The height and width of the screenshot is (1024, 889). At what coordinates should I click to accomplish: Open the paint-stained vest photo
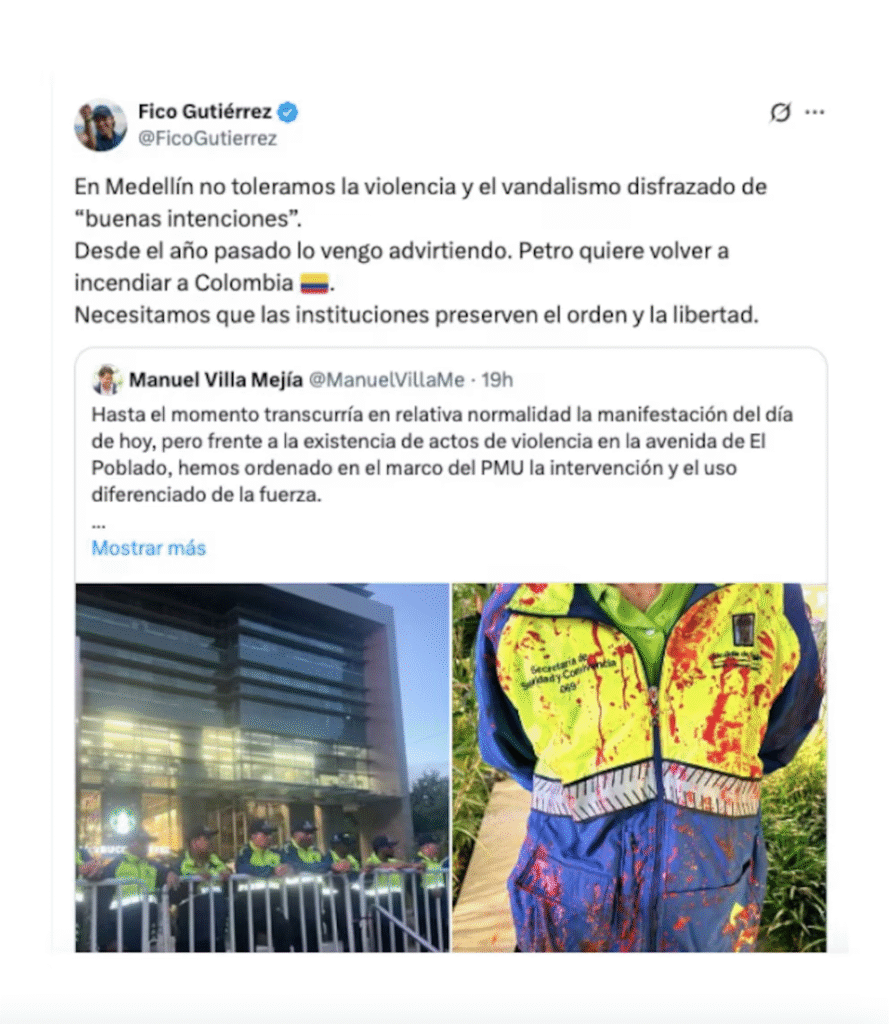(639, 767)
